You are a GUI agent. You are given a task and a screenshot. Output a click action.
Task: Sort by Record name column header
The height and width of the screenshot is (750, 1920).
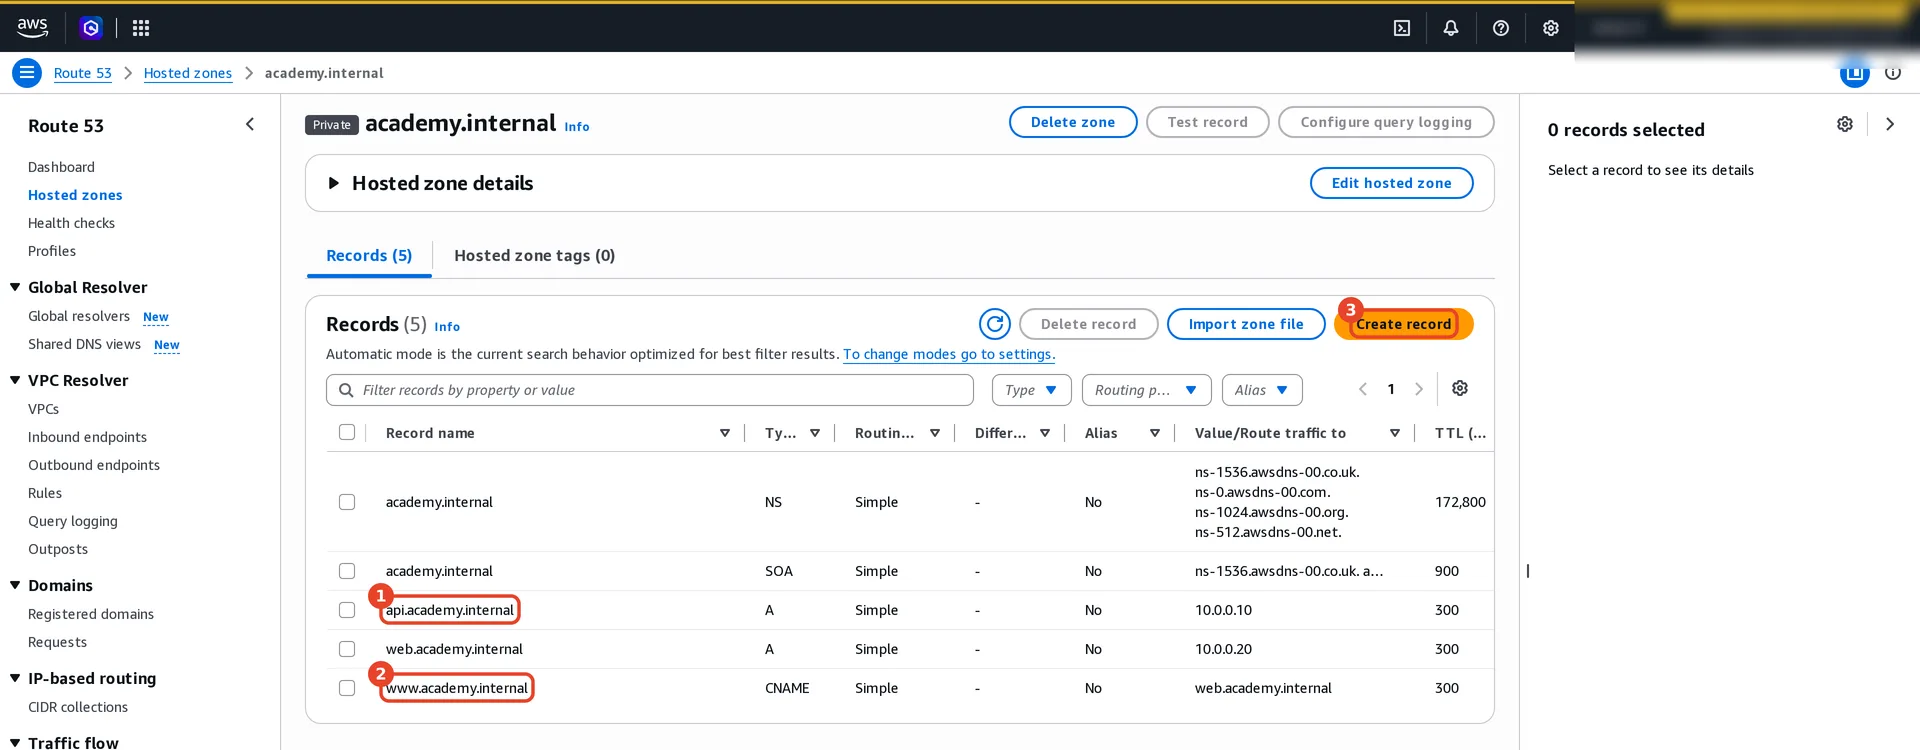430,433
